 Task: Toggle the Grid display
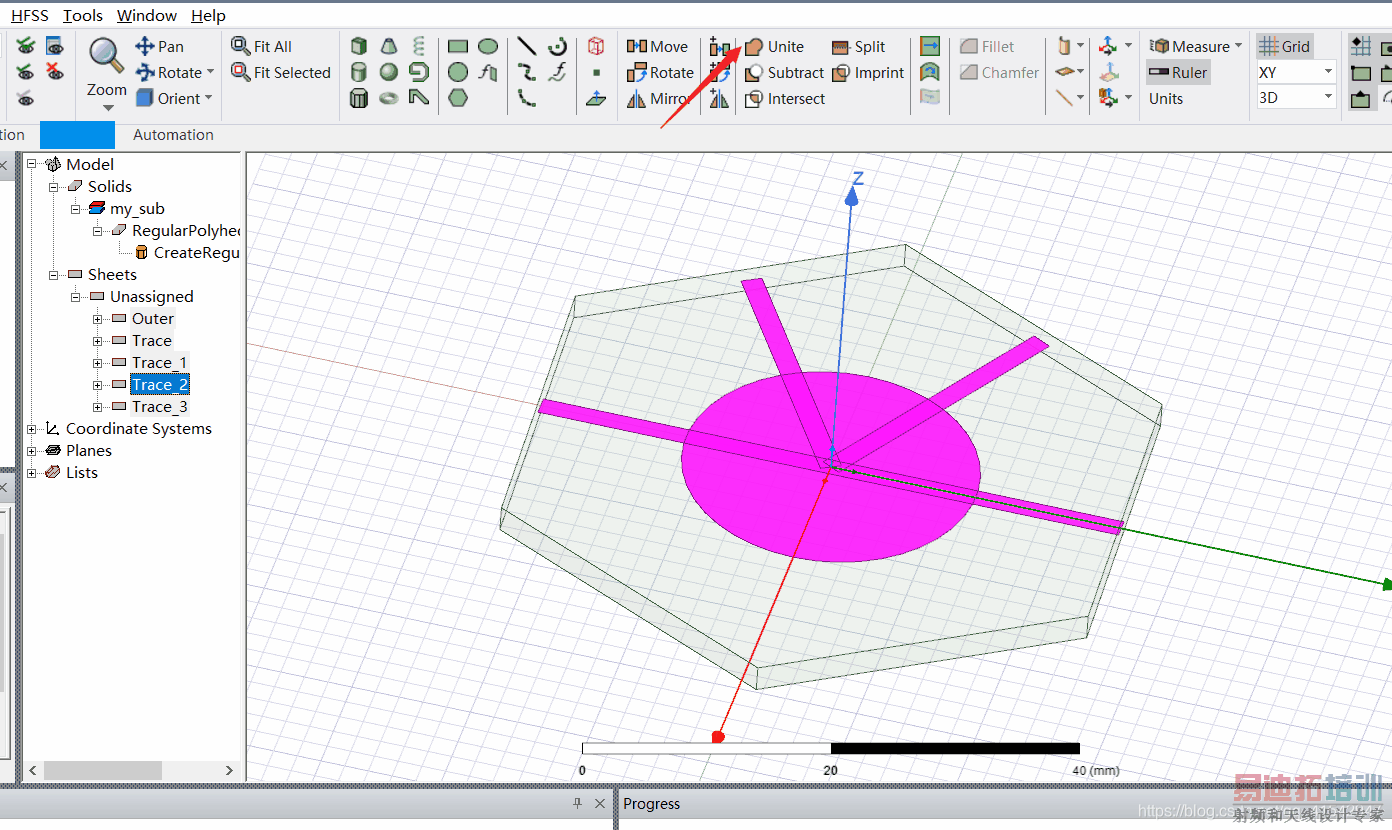[1285, 47]
